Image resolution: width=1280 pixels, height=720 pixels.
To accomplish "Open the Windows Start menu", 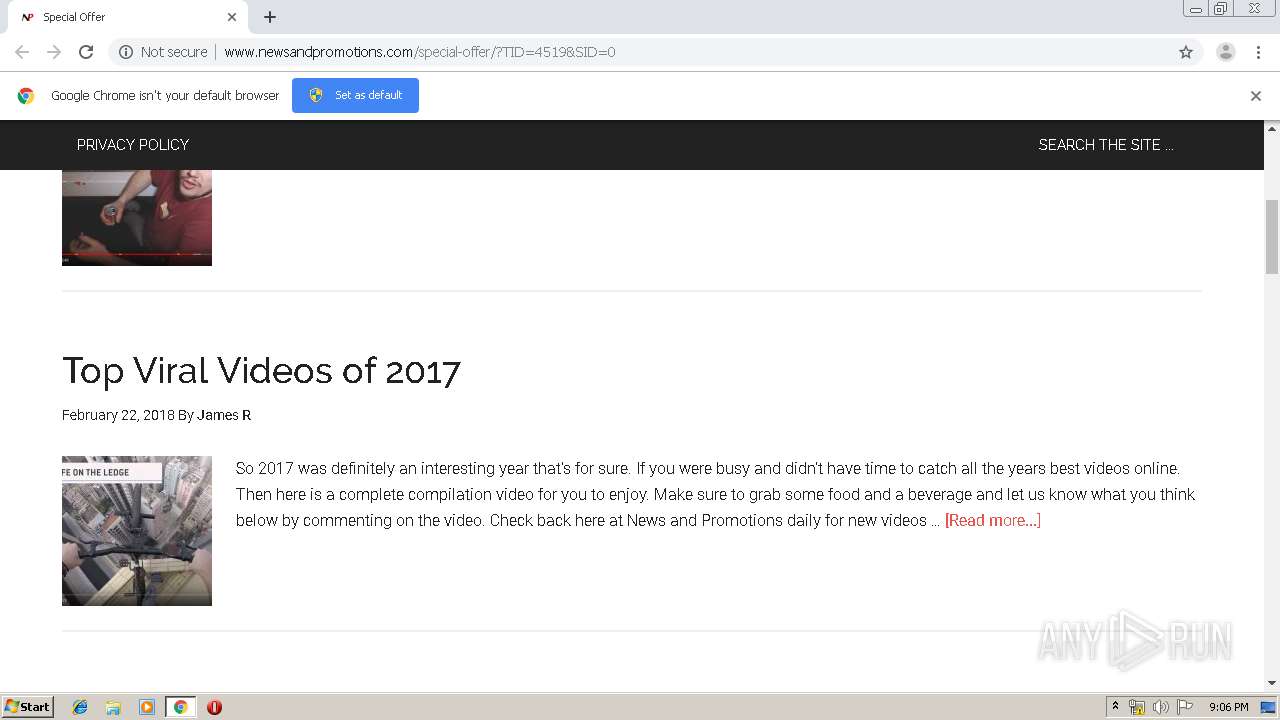I will coord(28,706).
